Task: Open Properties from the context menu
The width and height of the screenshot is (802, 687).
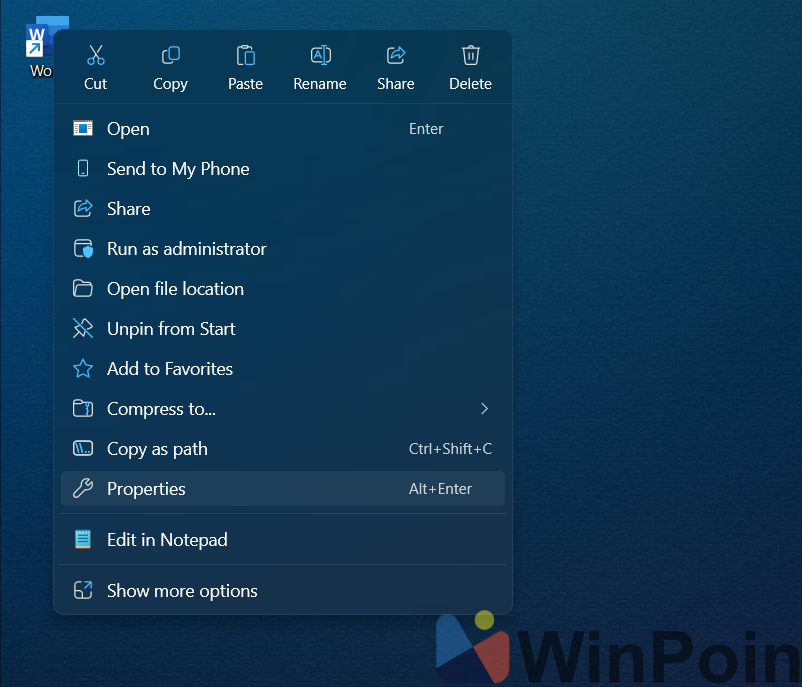Action: click(x=283, y=489)
